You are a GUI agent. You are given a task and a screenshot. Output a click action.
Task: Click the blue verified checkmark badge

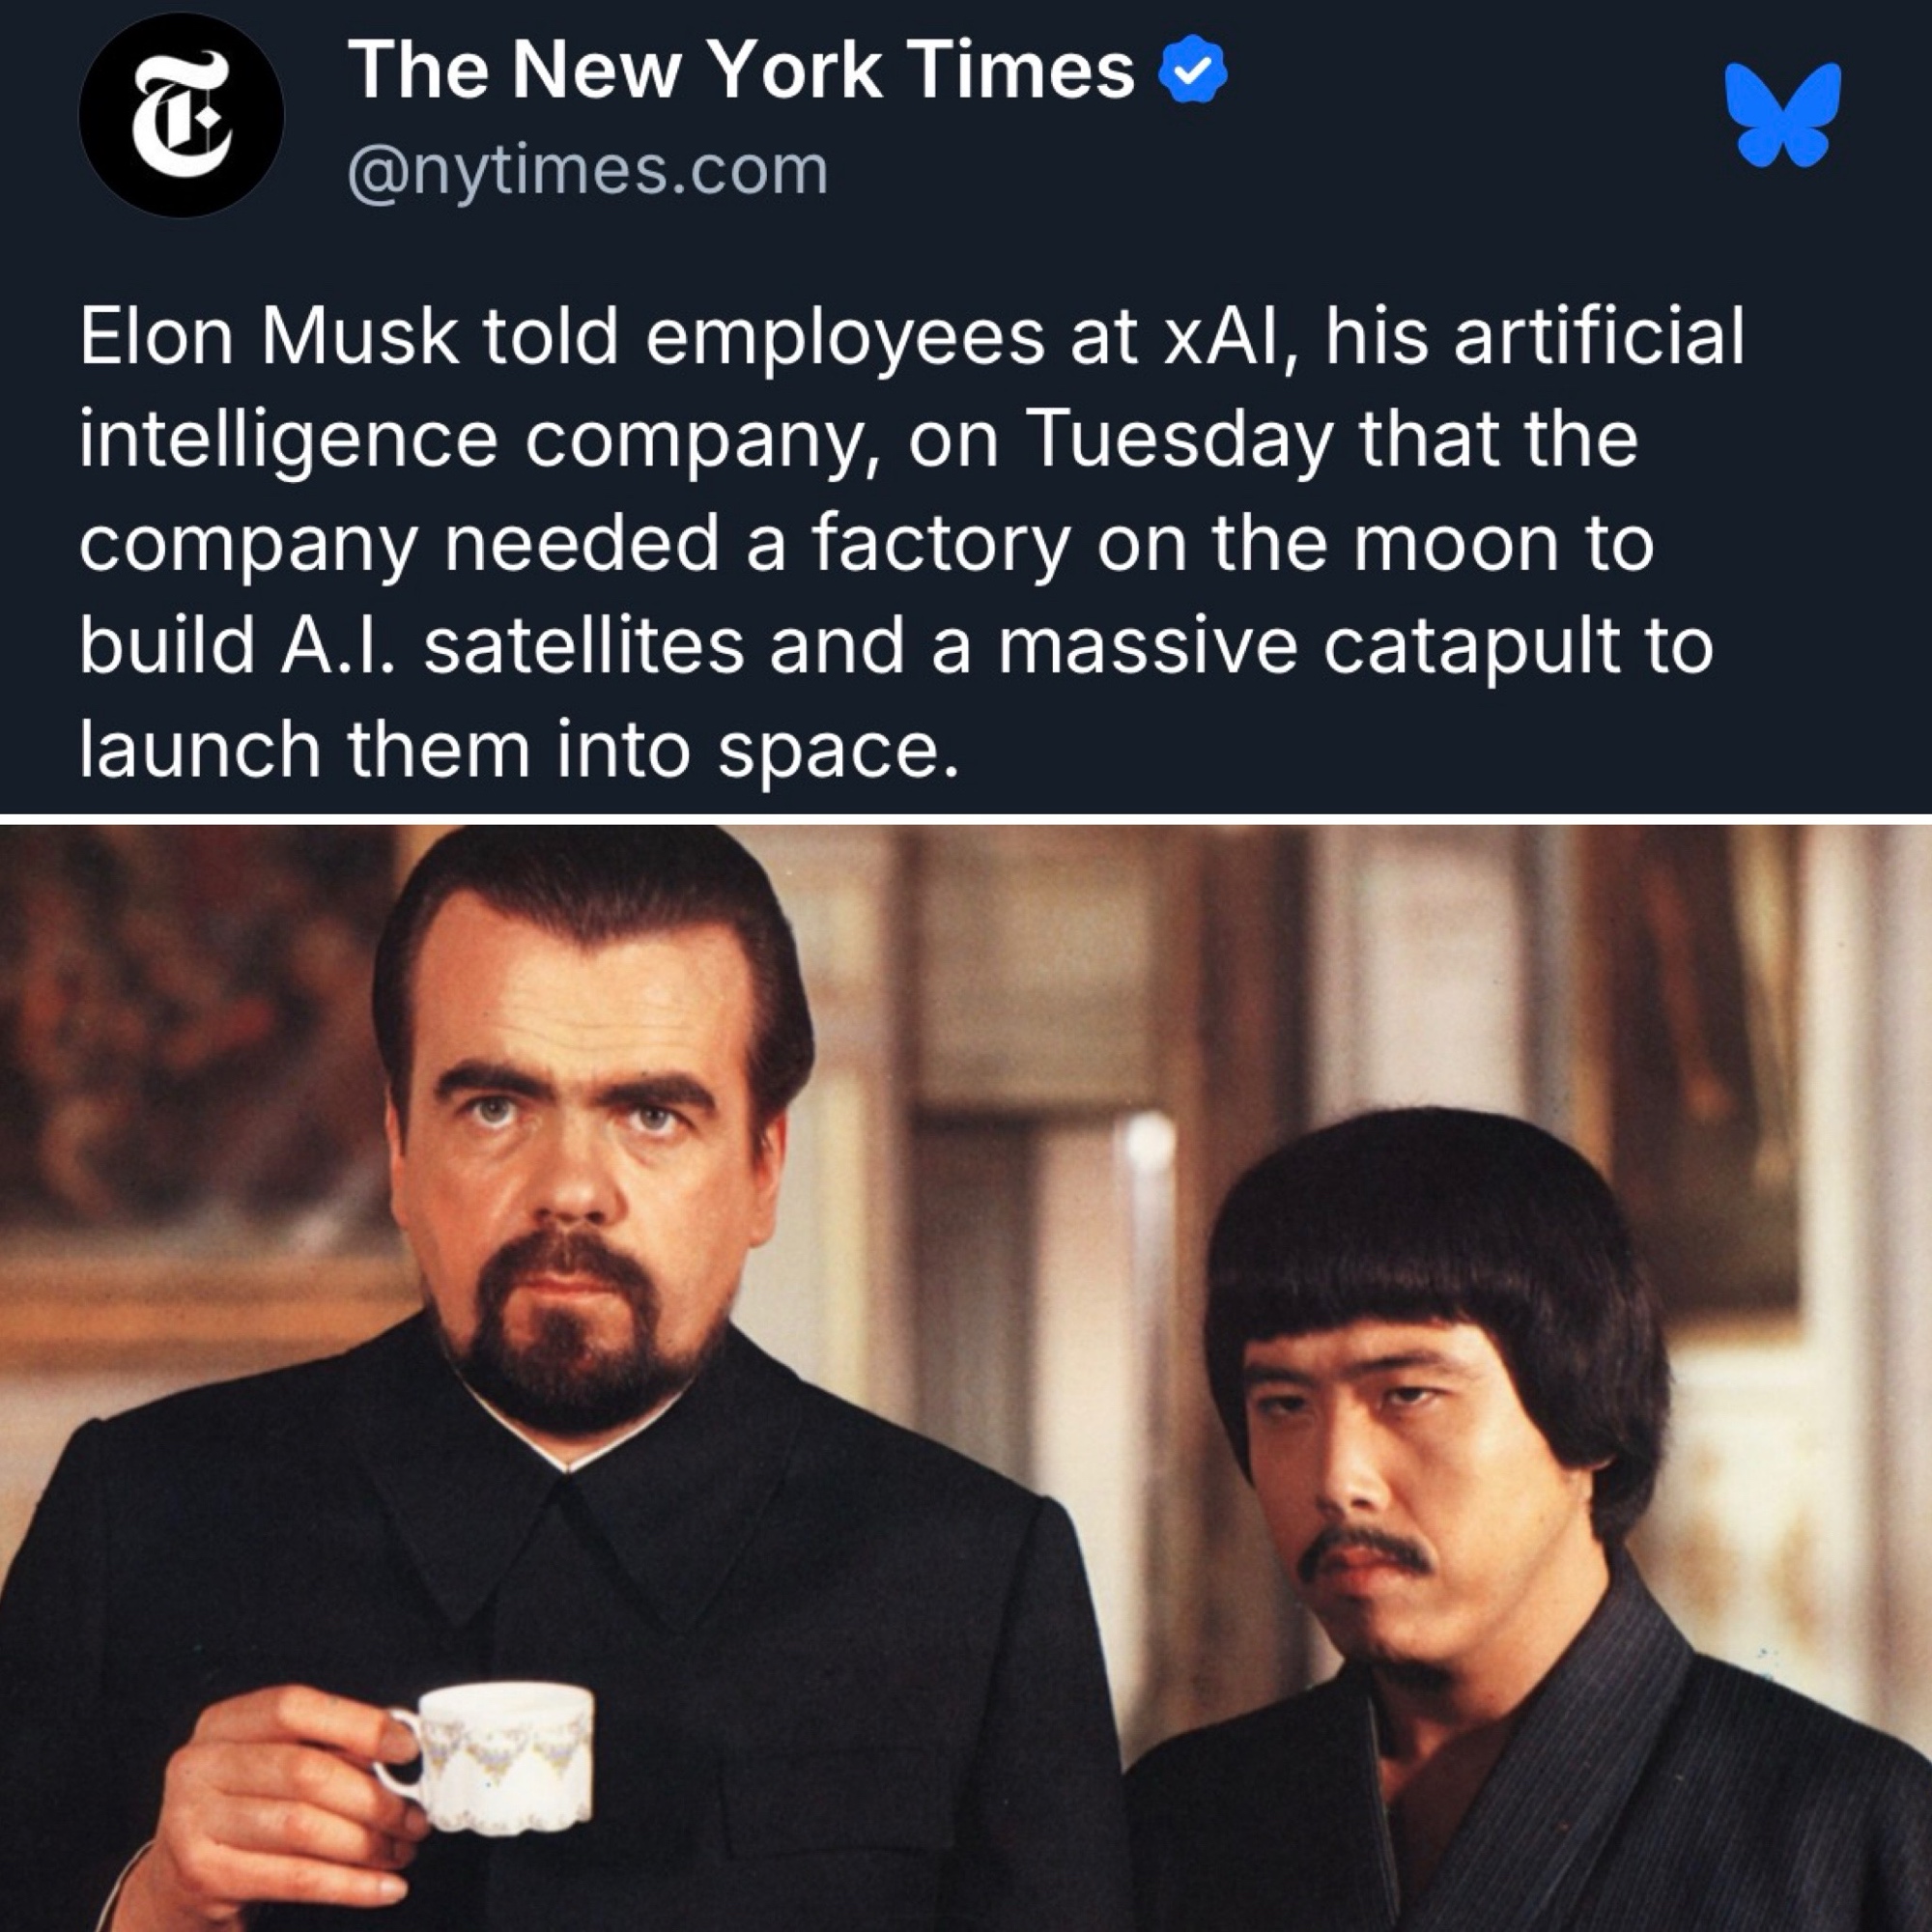click(x=1191, y=70)
